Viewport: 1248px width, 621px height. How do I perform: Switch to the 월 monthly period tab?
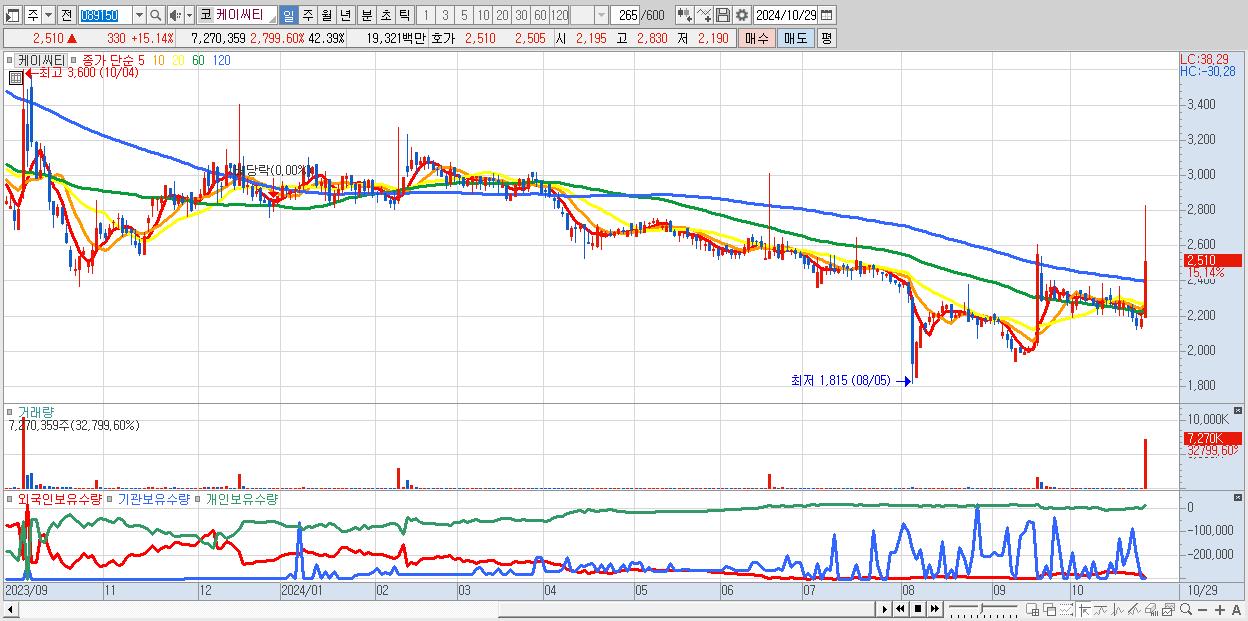point(326,15)
